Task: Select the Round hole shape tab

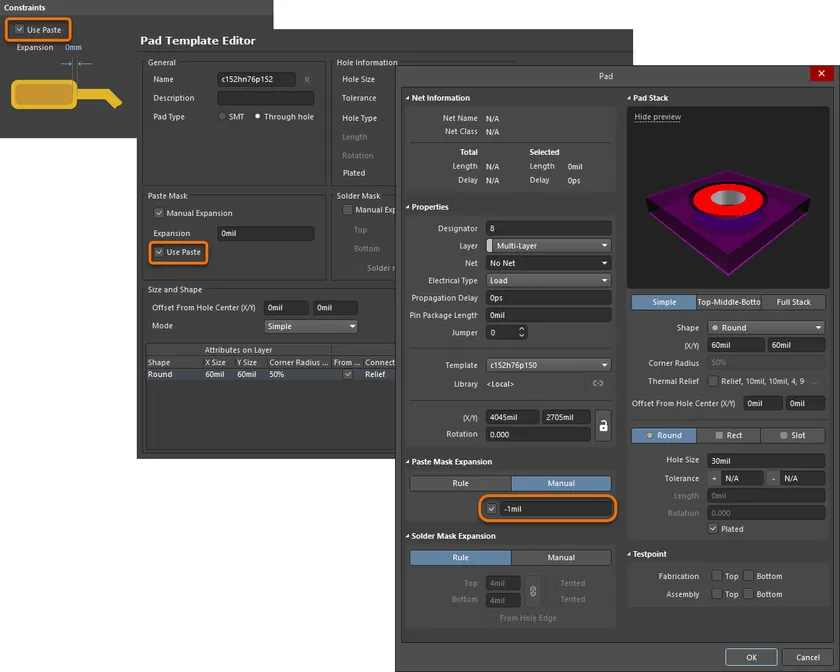Action: click(x=664, y=435)
